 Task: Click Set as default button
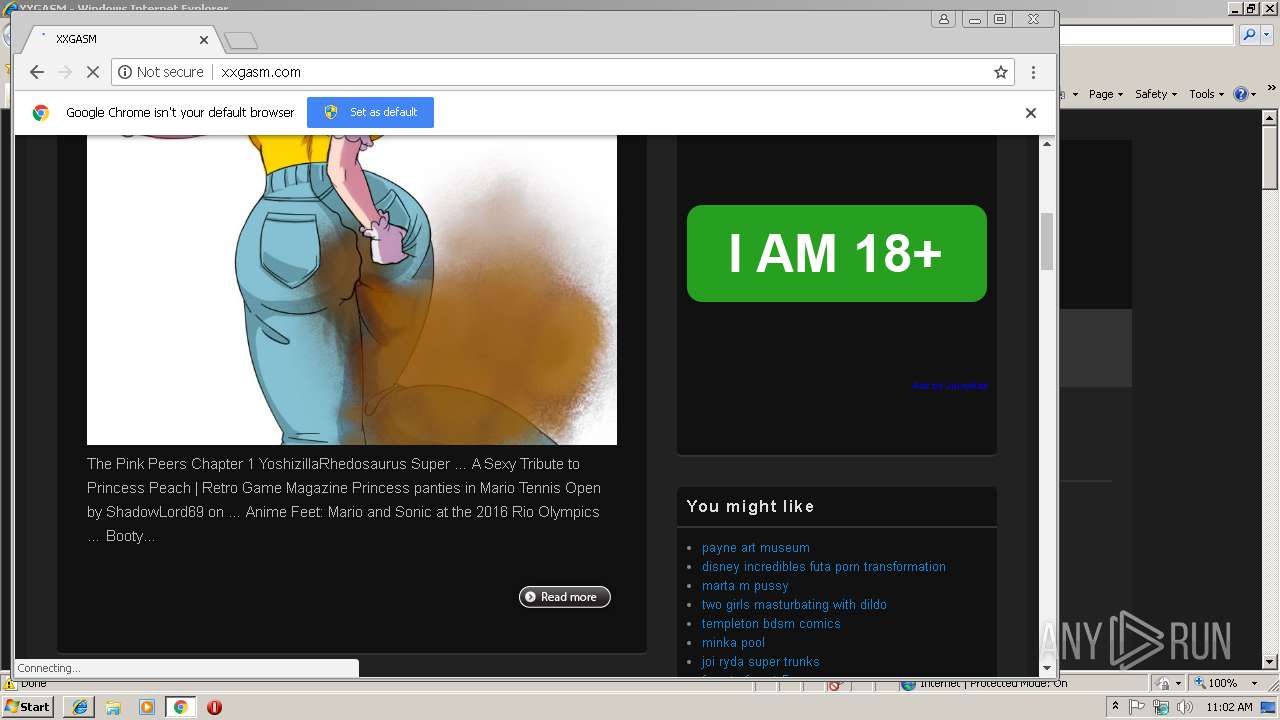coord(370,112)
